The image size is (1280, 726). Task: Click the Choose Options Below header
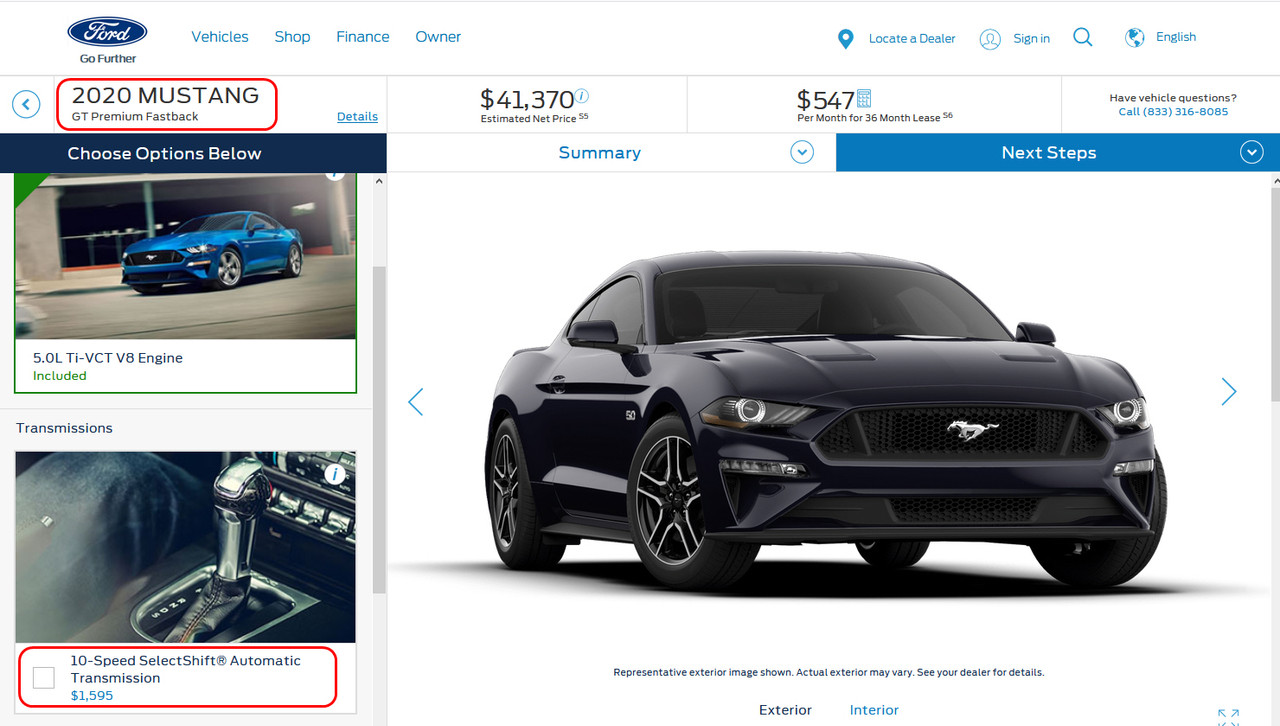point(164,153)
